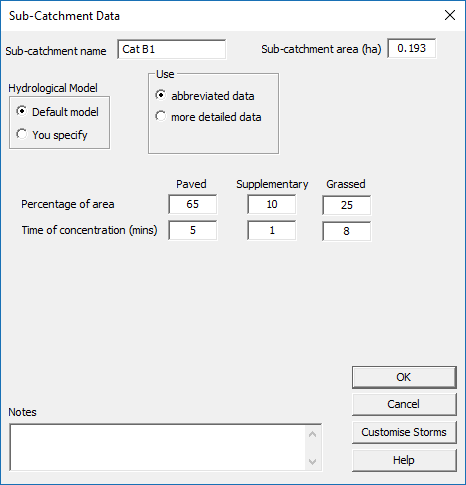Edit Paved time of concentration
Screen dimensions: 466x485
coord(193,230)
